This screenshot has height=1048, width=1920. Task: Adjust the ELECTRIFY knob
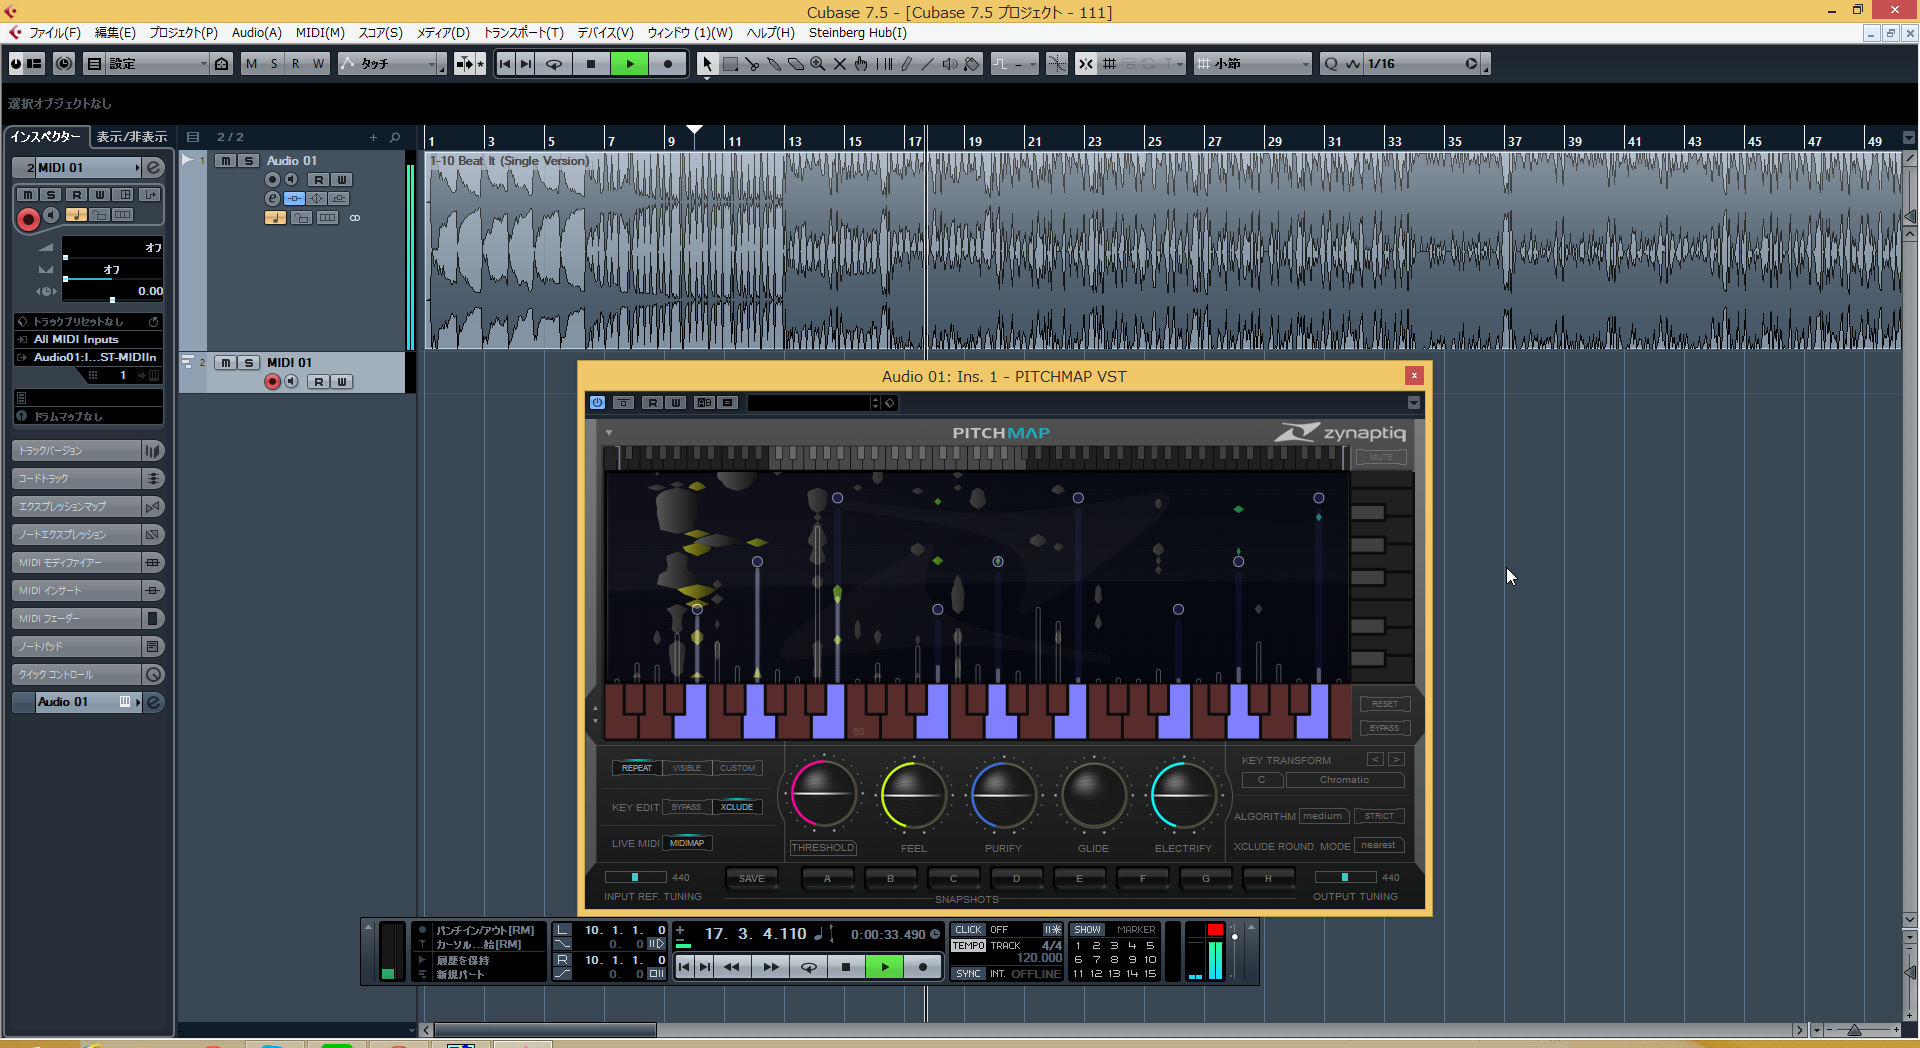(x=1184, y=796)
